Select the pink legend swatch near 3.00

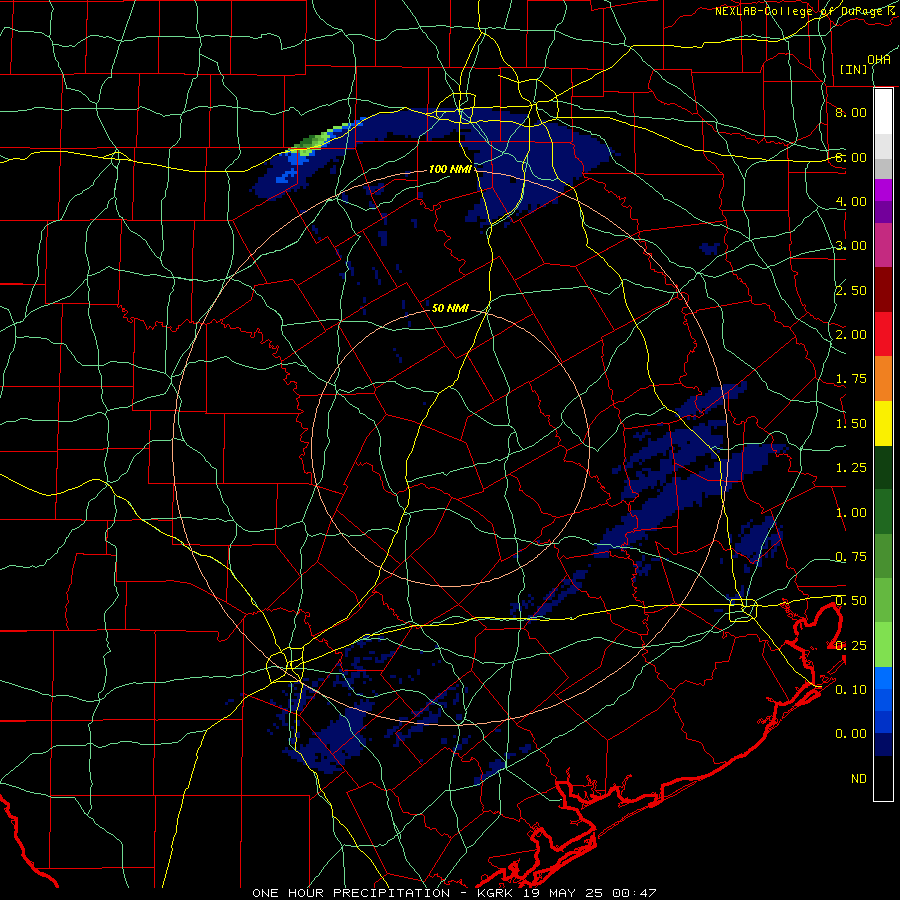pyautogui.click(x=883, y=245)
